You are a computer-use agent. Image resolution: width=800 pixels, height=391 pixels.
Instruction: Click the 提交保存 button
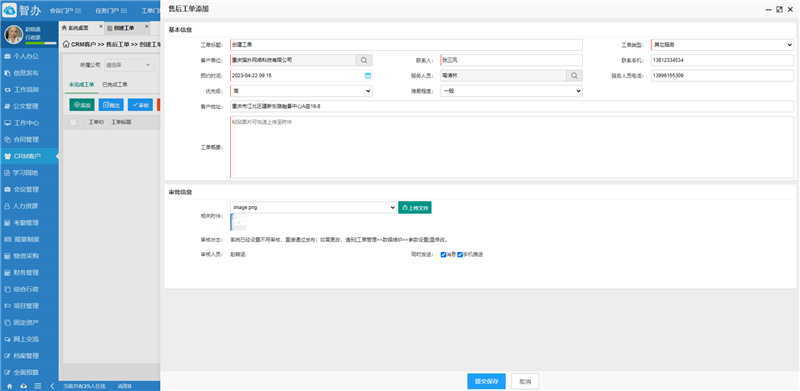(x=486, y=381)
